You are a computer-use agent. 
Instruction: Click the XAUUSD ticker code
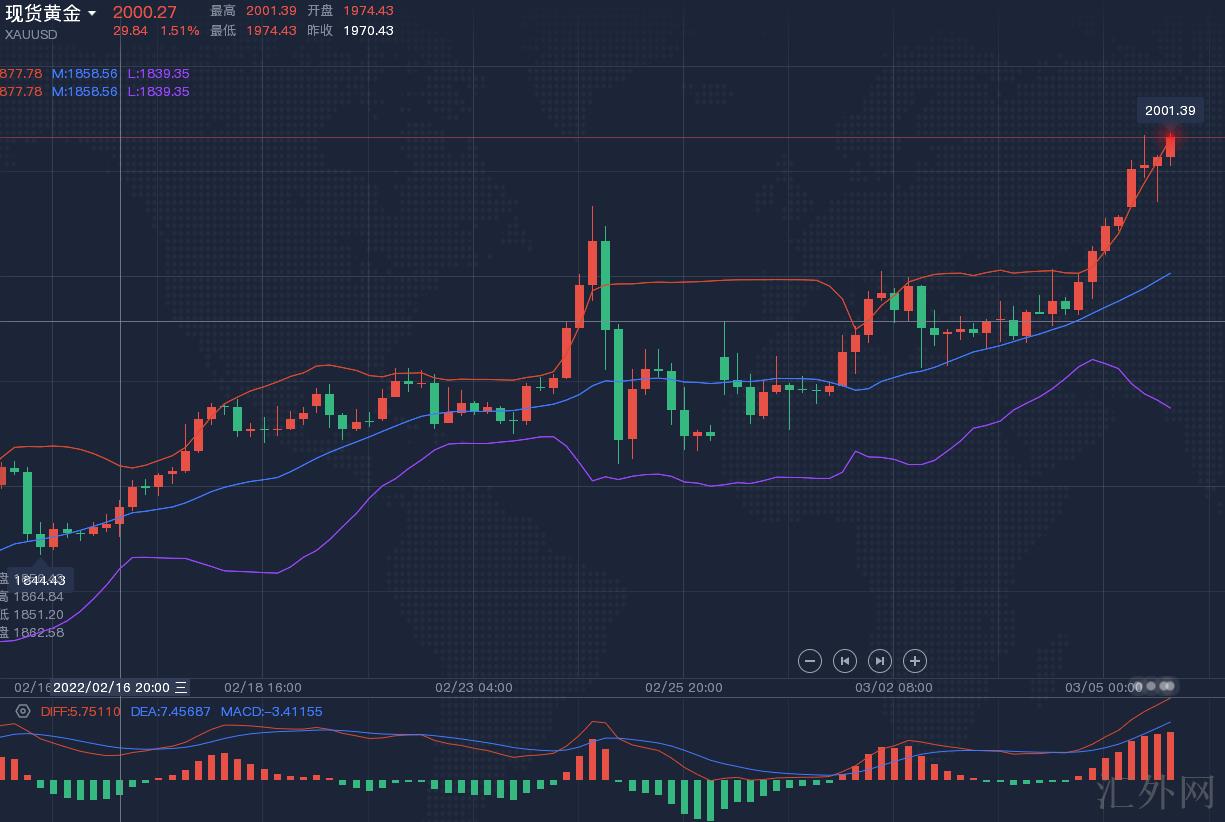click(31, 34)
